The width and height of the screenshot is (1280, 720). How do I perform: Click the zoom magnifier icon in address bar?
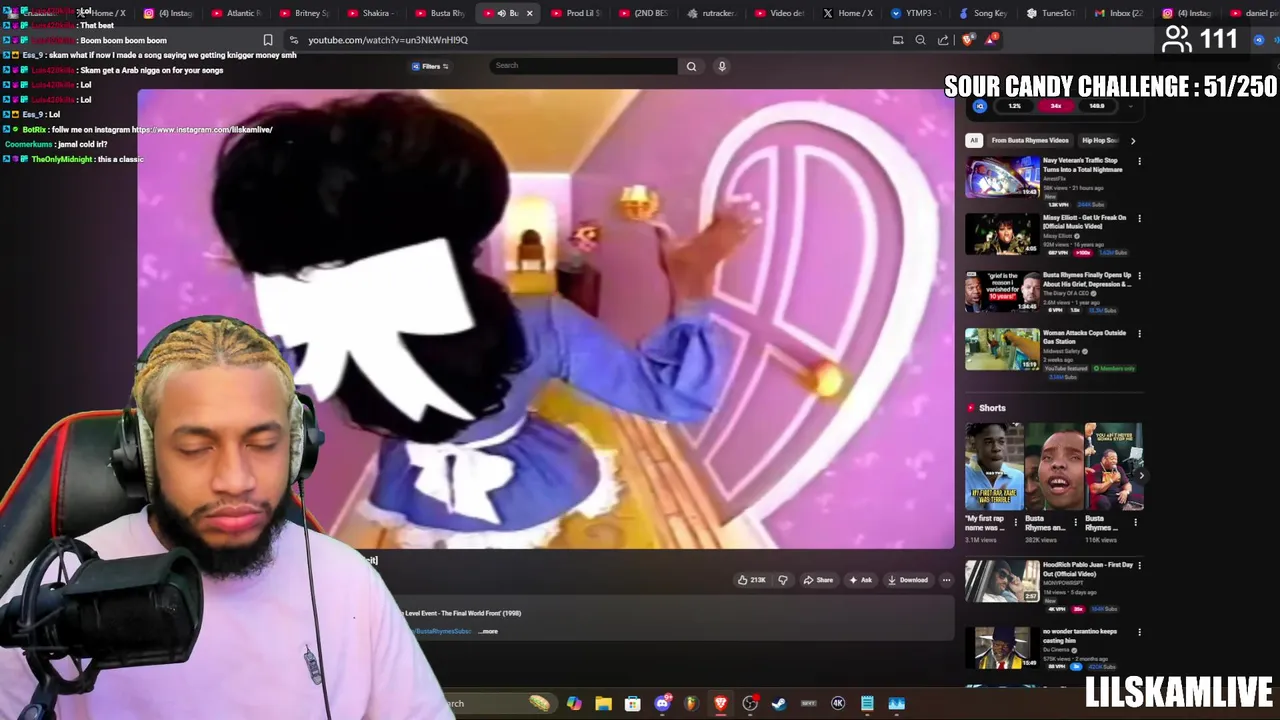pyautogui.click(x=920, y=40)
